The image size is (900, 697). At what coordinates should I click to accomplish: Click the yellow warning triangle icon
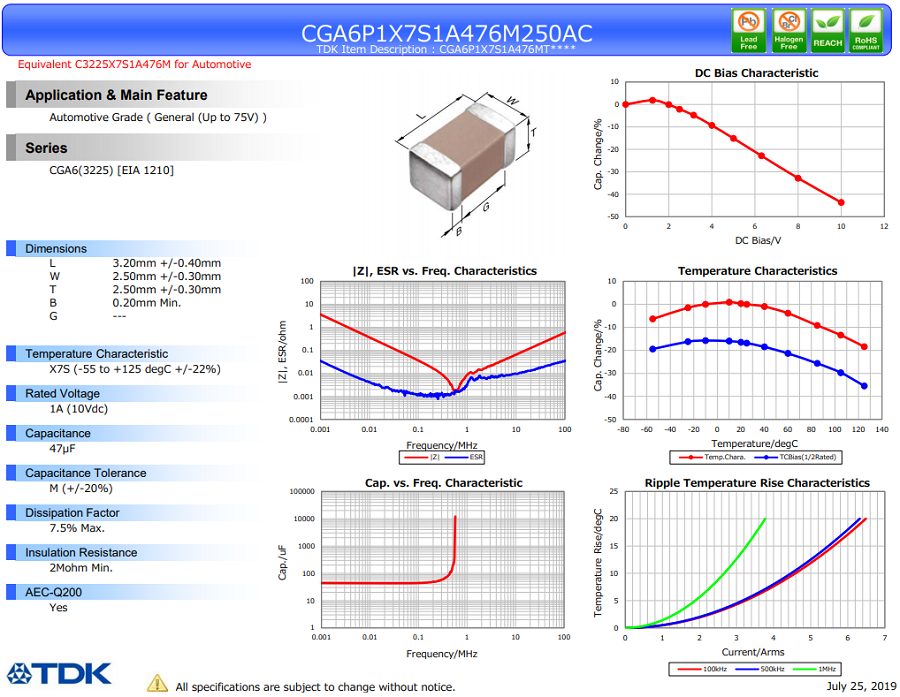click(157, 683)
